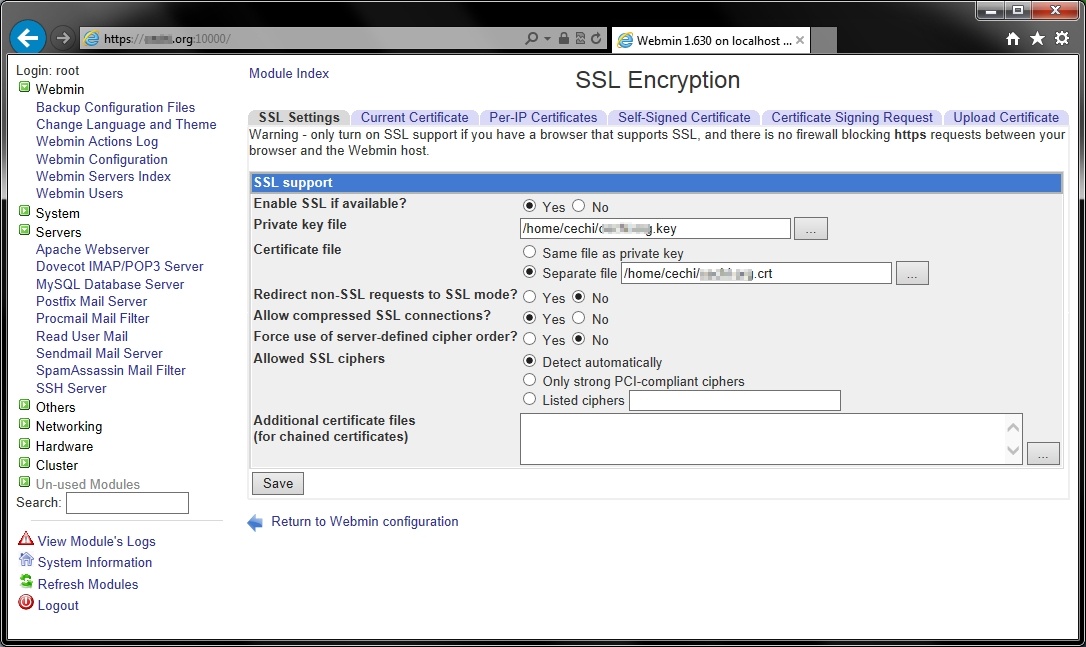Open the browser tools gear icon
Image resolution: width=1086 pixels, height=647 pixels.
(1062, 38)
